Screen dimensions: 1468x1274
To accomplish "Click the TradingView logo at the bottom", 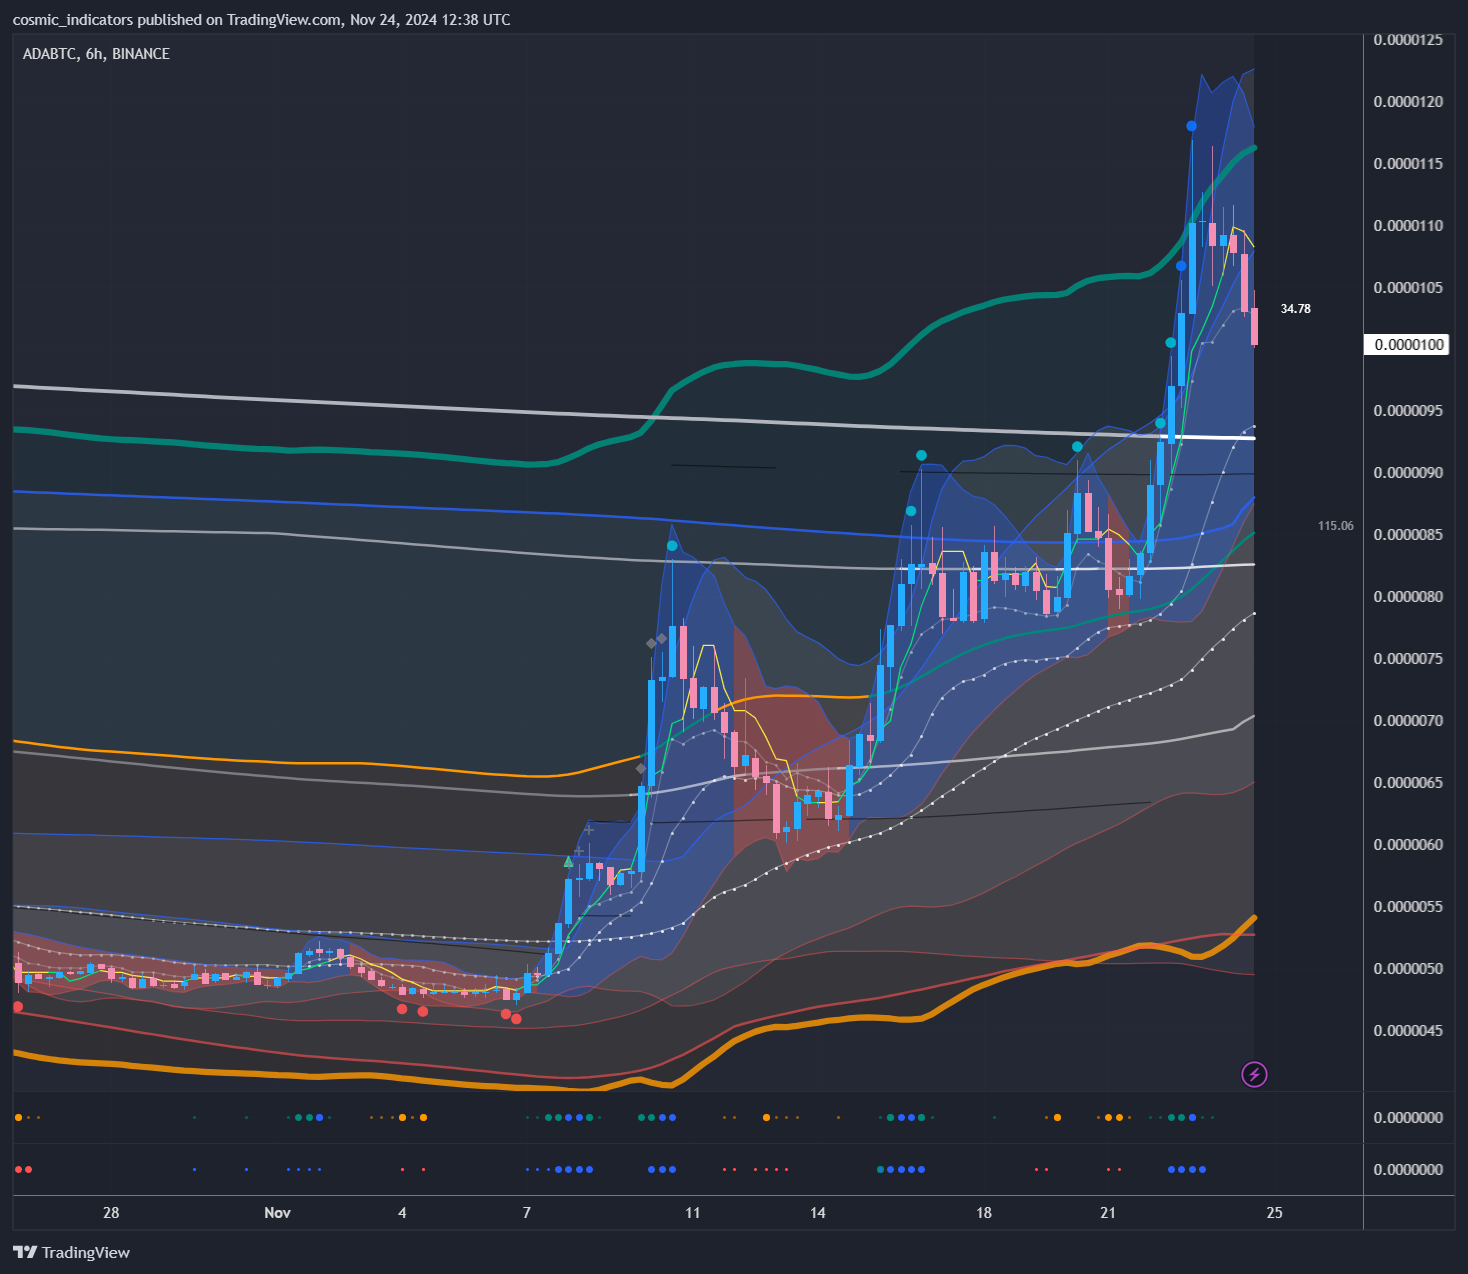I will pyautogui.click(x=71, y=1252).
